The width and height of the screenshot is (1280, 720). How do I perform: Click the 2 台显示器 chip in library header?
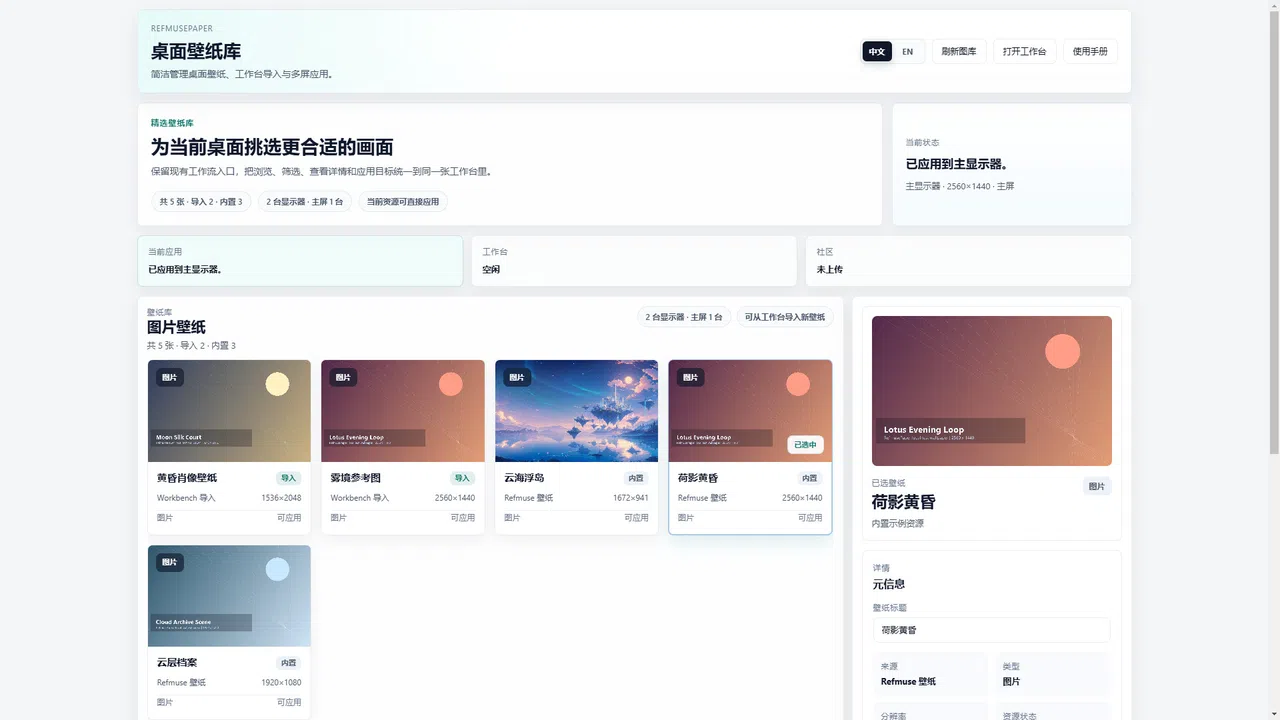coord(684,317)
